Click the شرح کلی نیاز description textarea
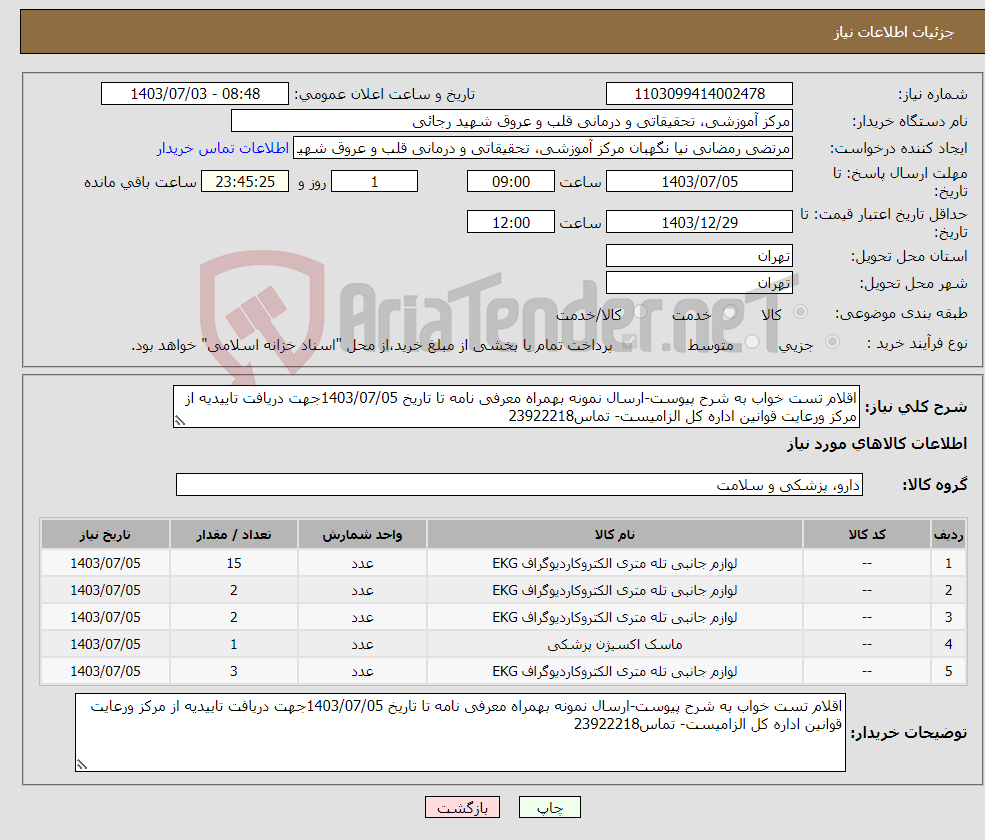The height and width of the screenshot is (840, 985). point(516,407)
